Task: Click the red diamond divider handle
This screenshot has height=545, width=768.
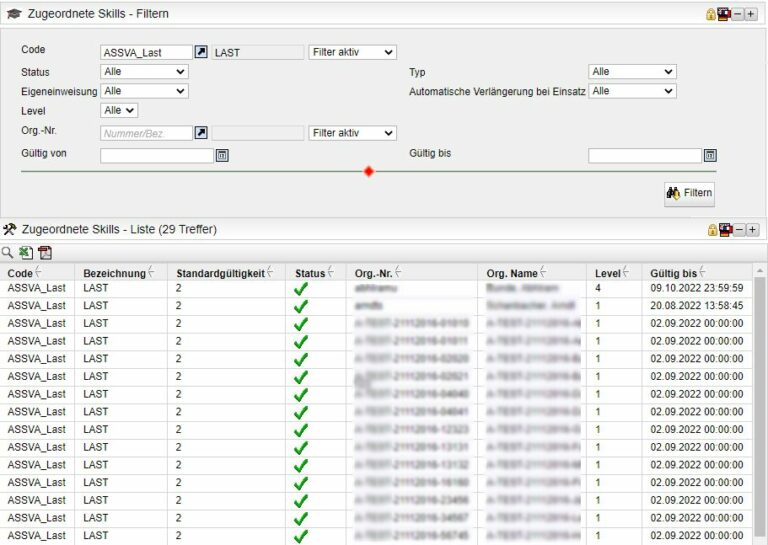Action: click(x=368, y=172)
